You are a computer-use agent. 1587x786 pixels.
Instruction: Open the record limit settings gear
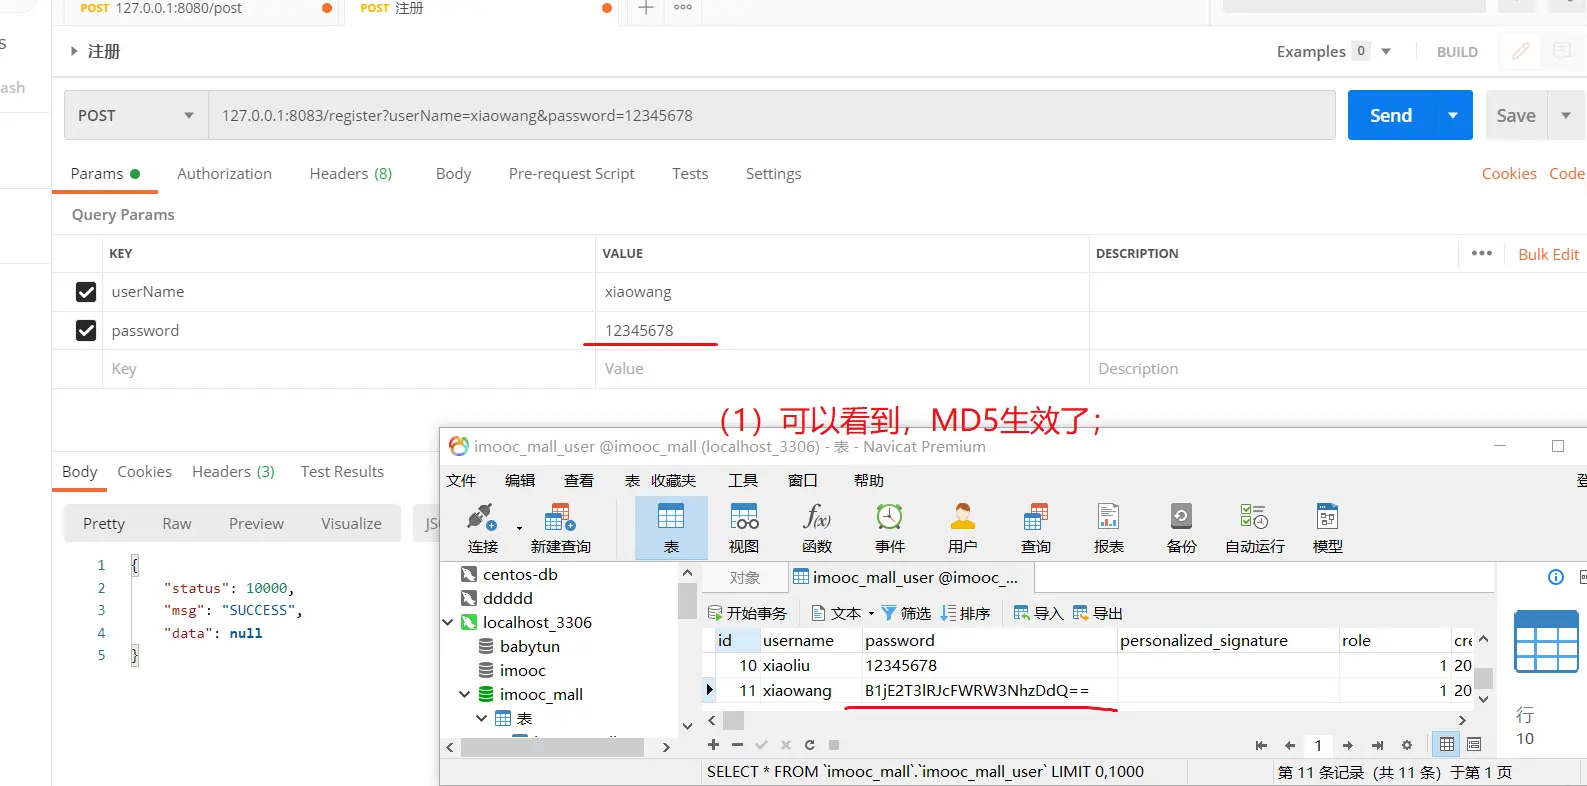[x=1407, y=745]
